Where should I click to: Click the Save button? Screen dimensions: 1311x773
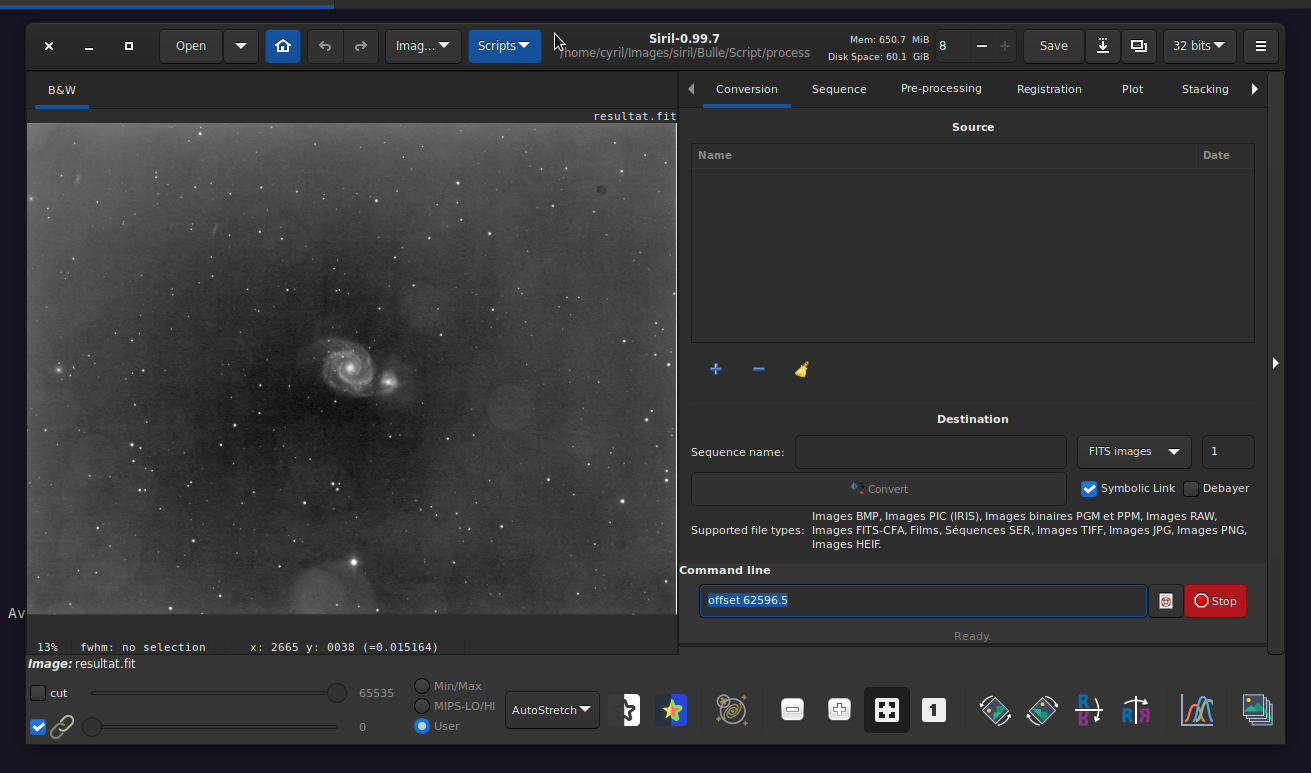(1053, 46)
